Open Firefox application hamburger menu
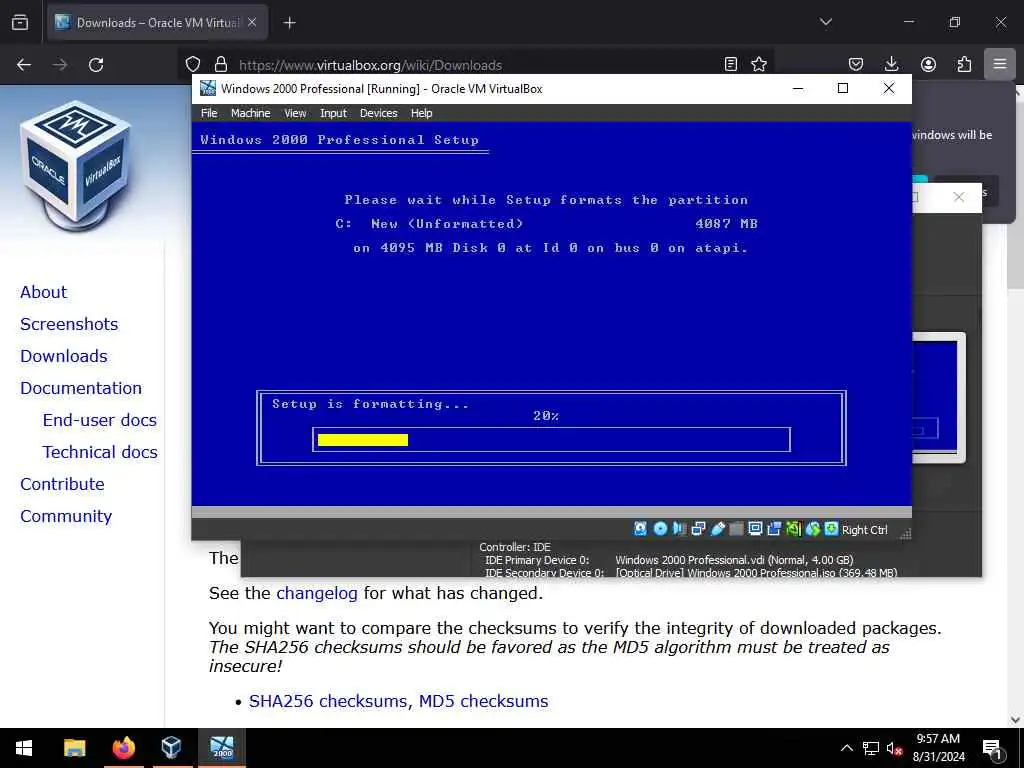1024x768 pixels. coord(1000,64)
